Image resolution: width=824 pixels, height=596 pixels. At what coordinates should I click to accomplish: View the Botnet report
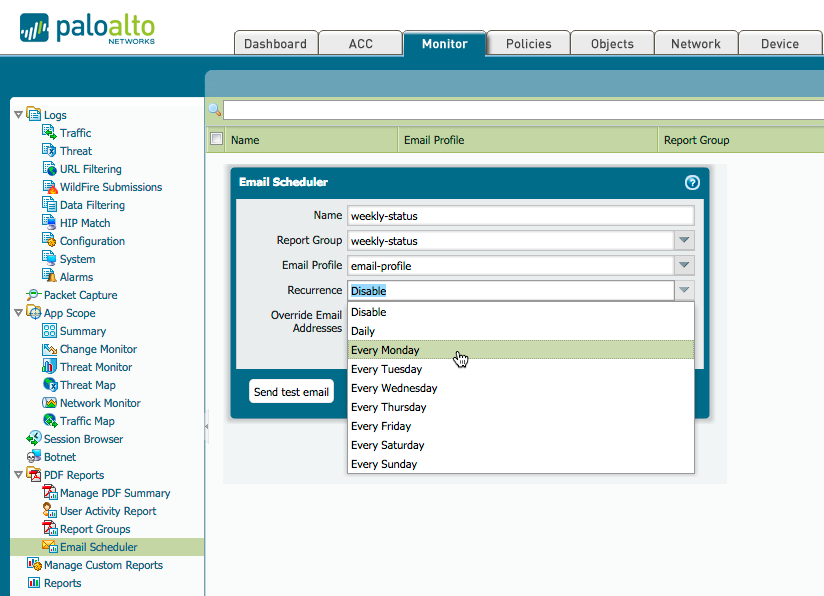click(59, 456)
